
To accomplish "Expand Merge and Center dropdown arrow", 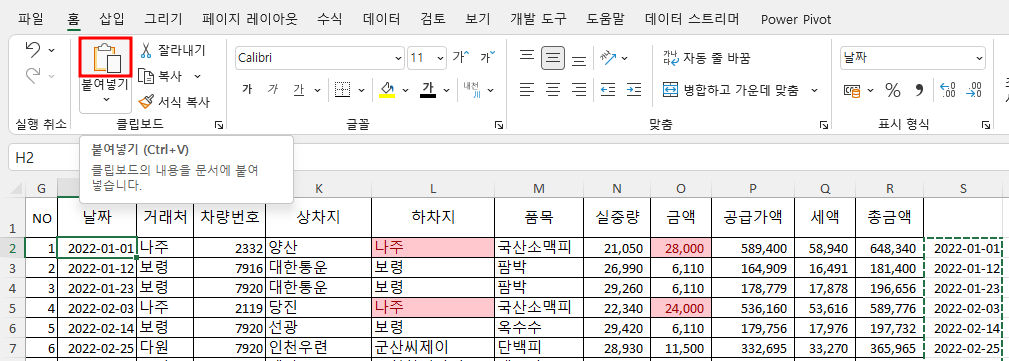I will [815, 90].
